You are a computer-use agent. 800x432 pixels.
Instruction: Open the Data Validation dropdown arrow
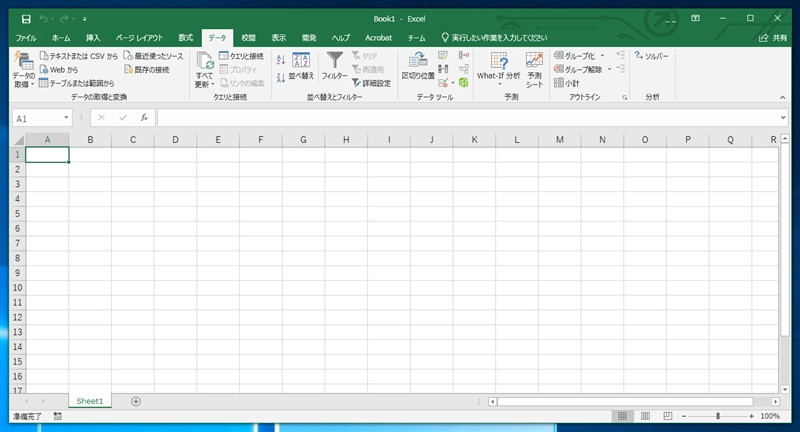pos(453,83)
